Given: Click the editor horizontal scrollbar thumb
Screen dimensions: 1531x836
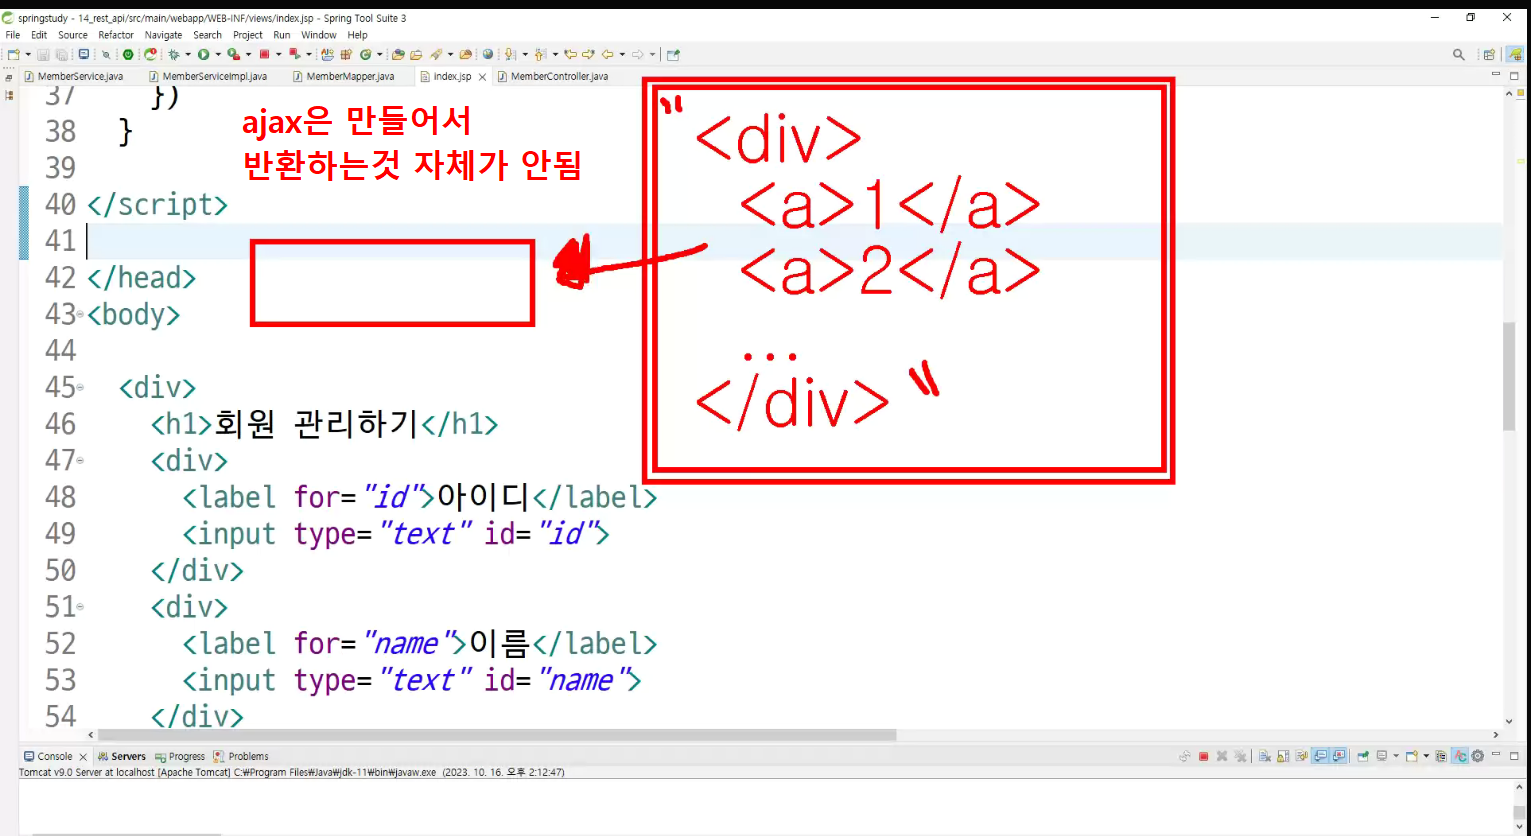Looking at the screenshot, I should tap(497, 735).
